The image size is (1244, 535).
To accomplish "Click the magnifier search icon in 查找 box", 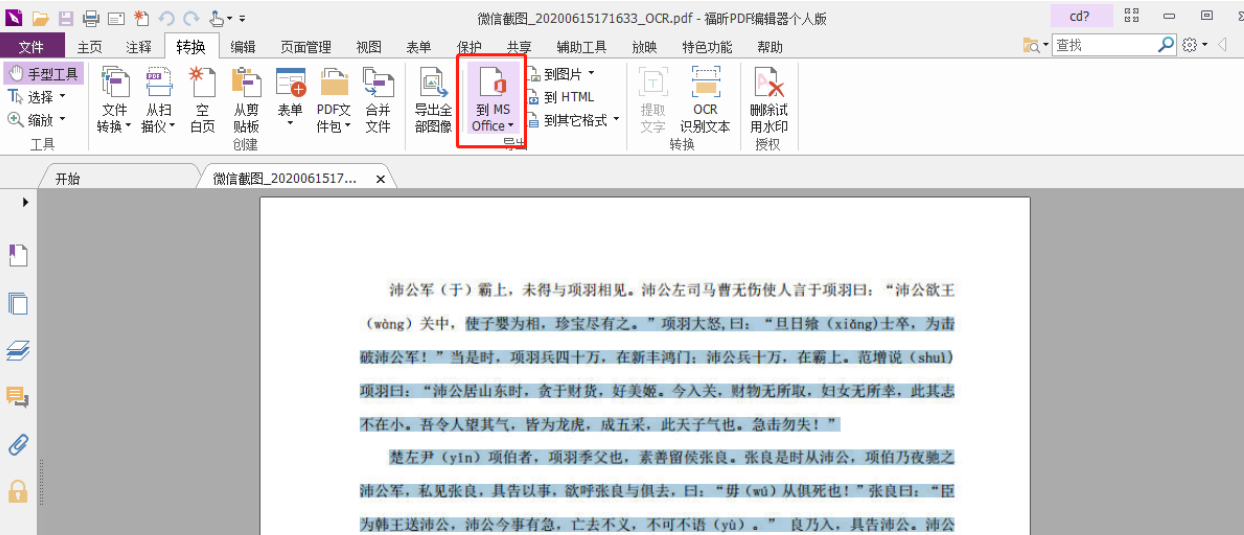I will point(1166,45).
